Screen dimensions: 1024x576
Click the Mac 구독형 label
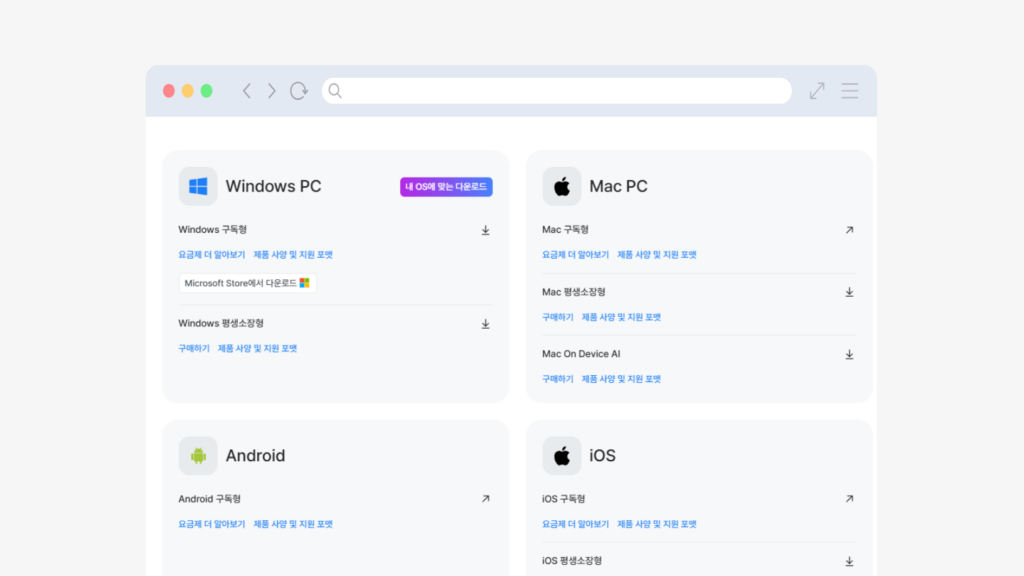(x=565, y=230)
